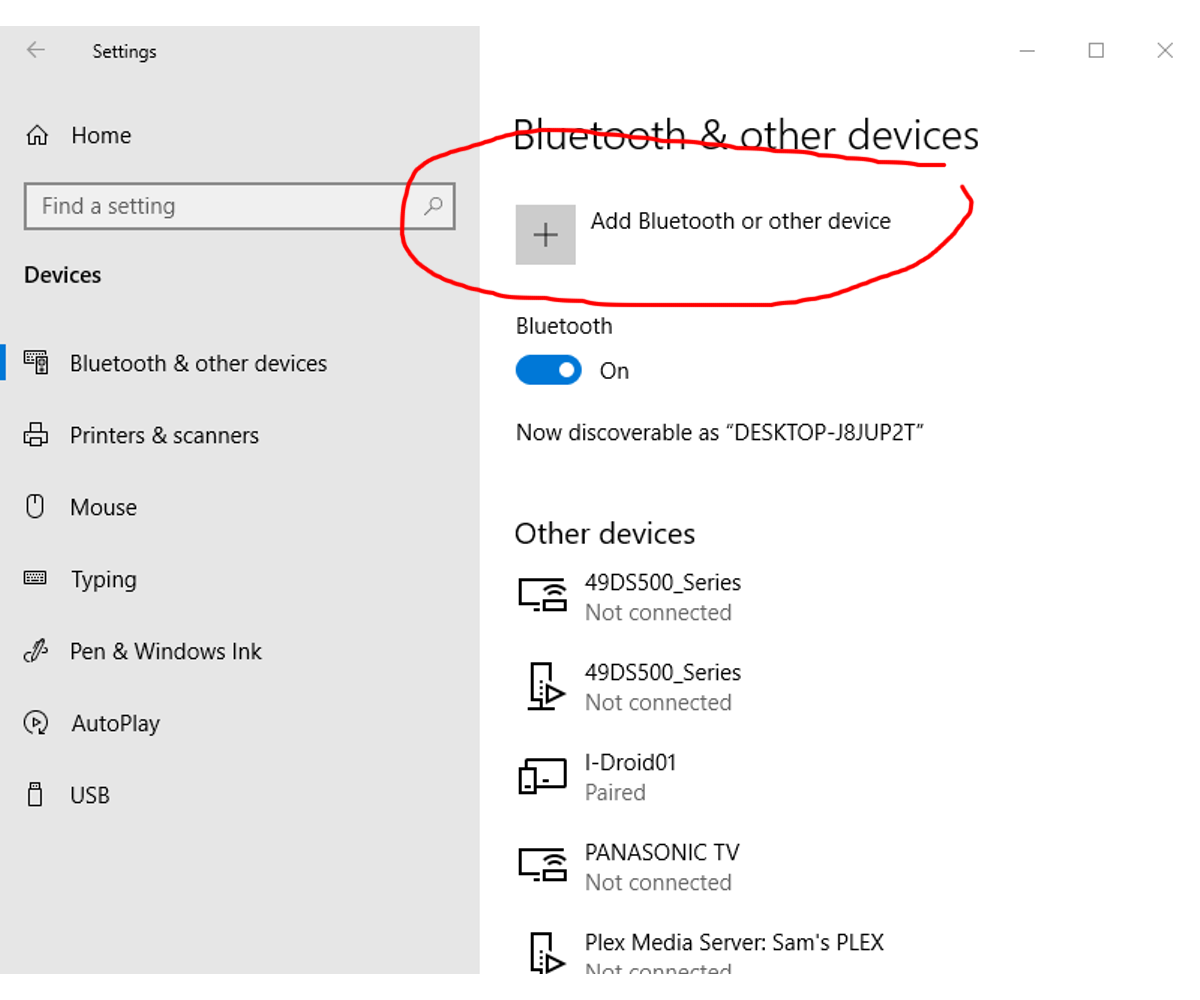Click the Mouse sidebar icon
This screenshot has height=1000, width=1200.
[x=35, y=506]
